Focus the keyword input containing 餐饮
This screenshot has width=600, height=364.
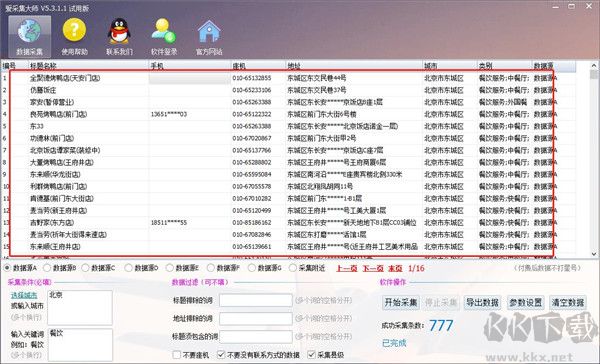80,344
